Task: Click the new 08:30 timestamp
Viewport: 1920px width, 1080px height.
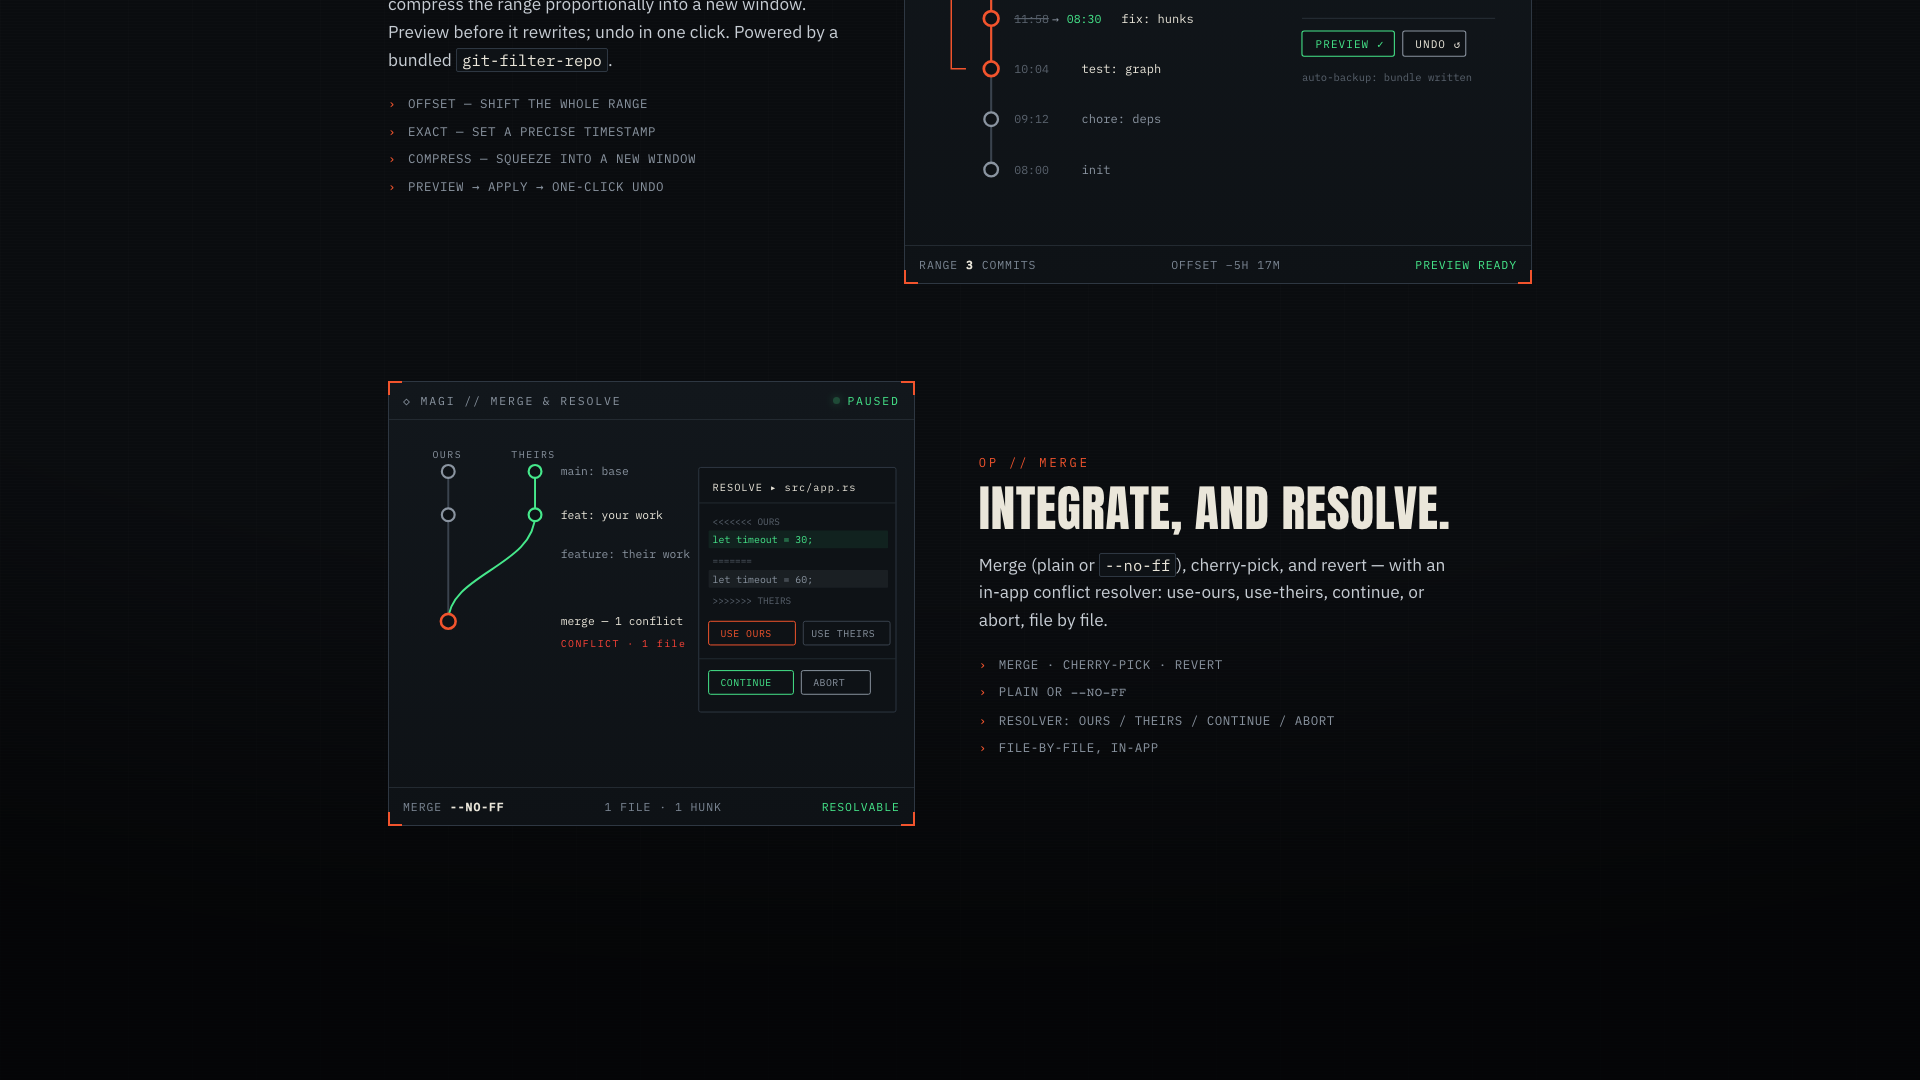Action: point(1084,20)
